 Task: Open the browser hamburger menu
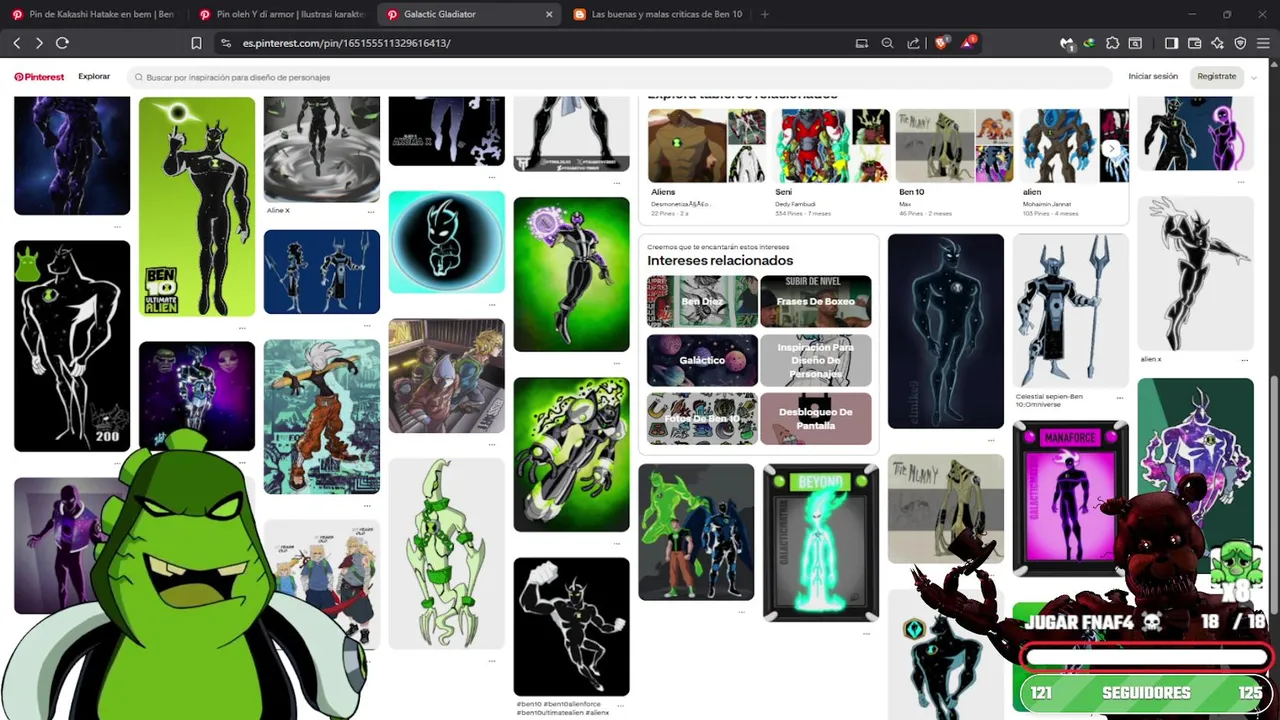[1263, 43]
